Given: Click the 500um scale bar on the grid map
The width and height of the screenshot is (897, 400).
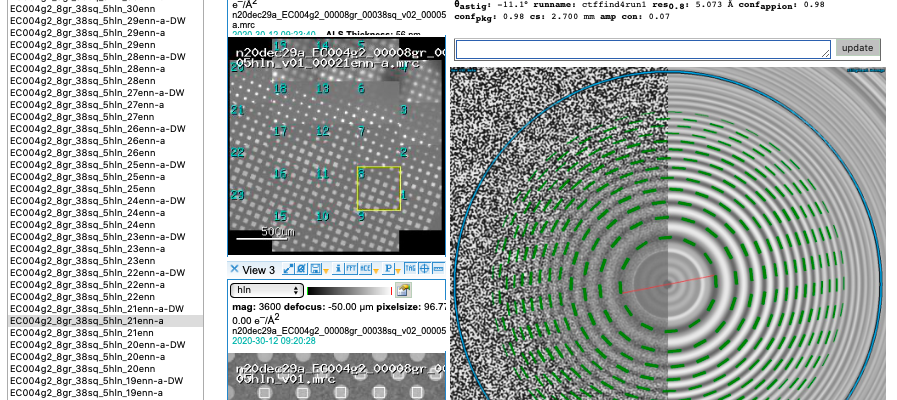Looking at the screenshot, I should tap(265, 233).
